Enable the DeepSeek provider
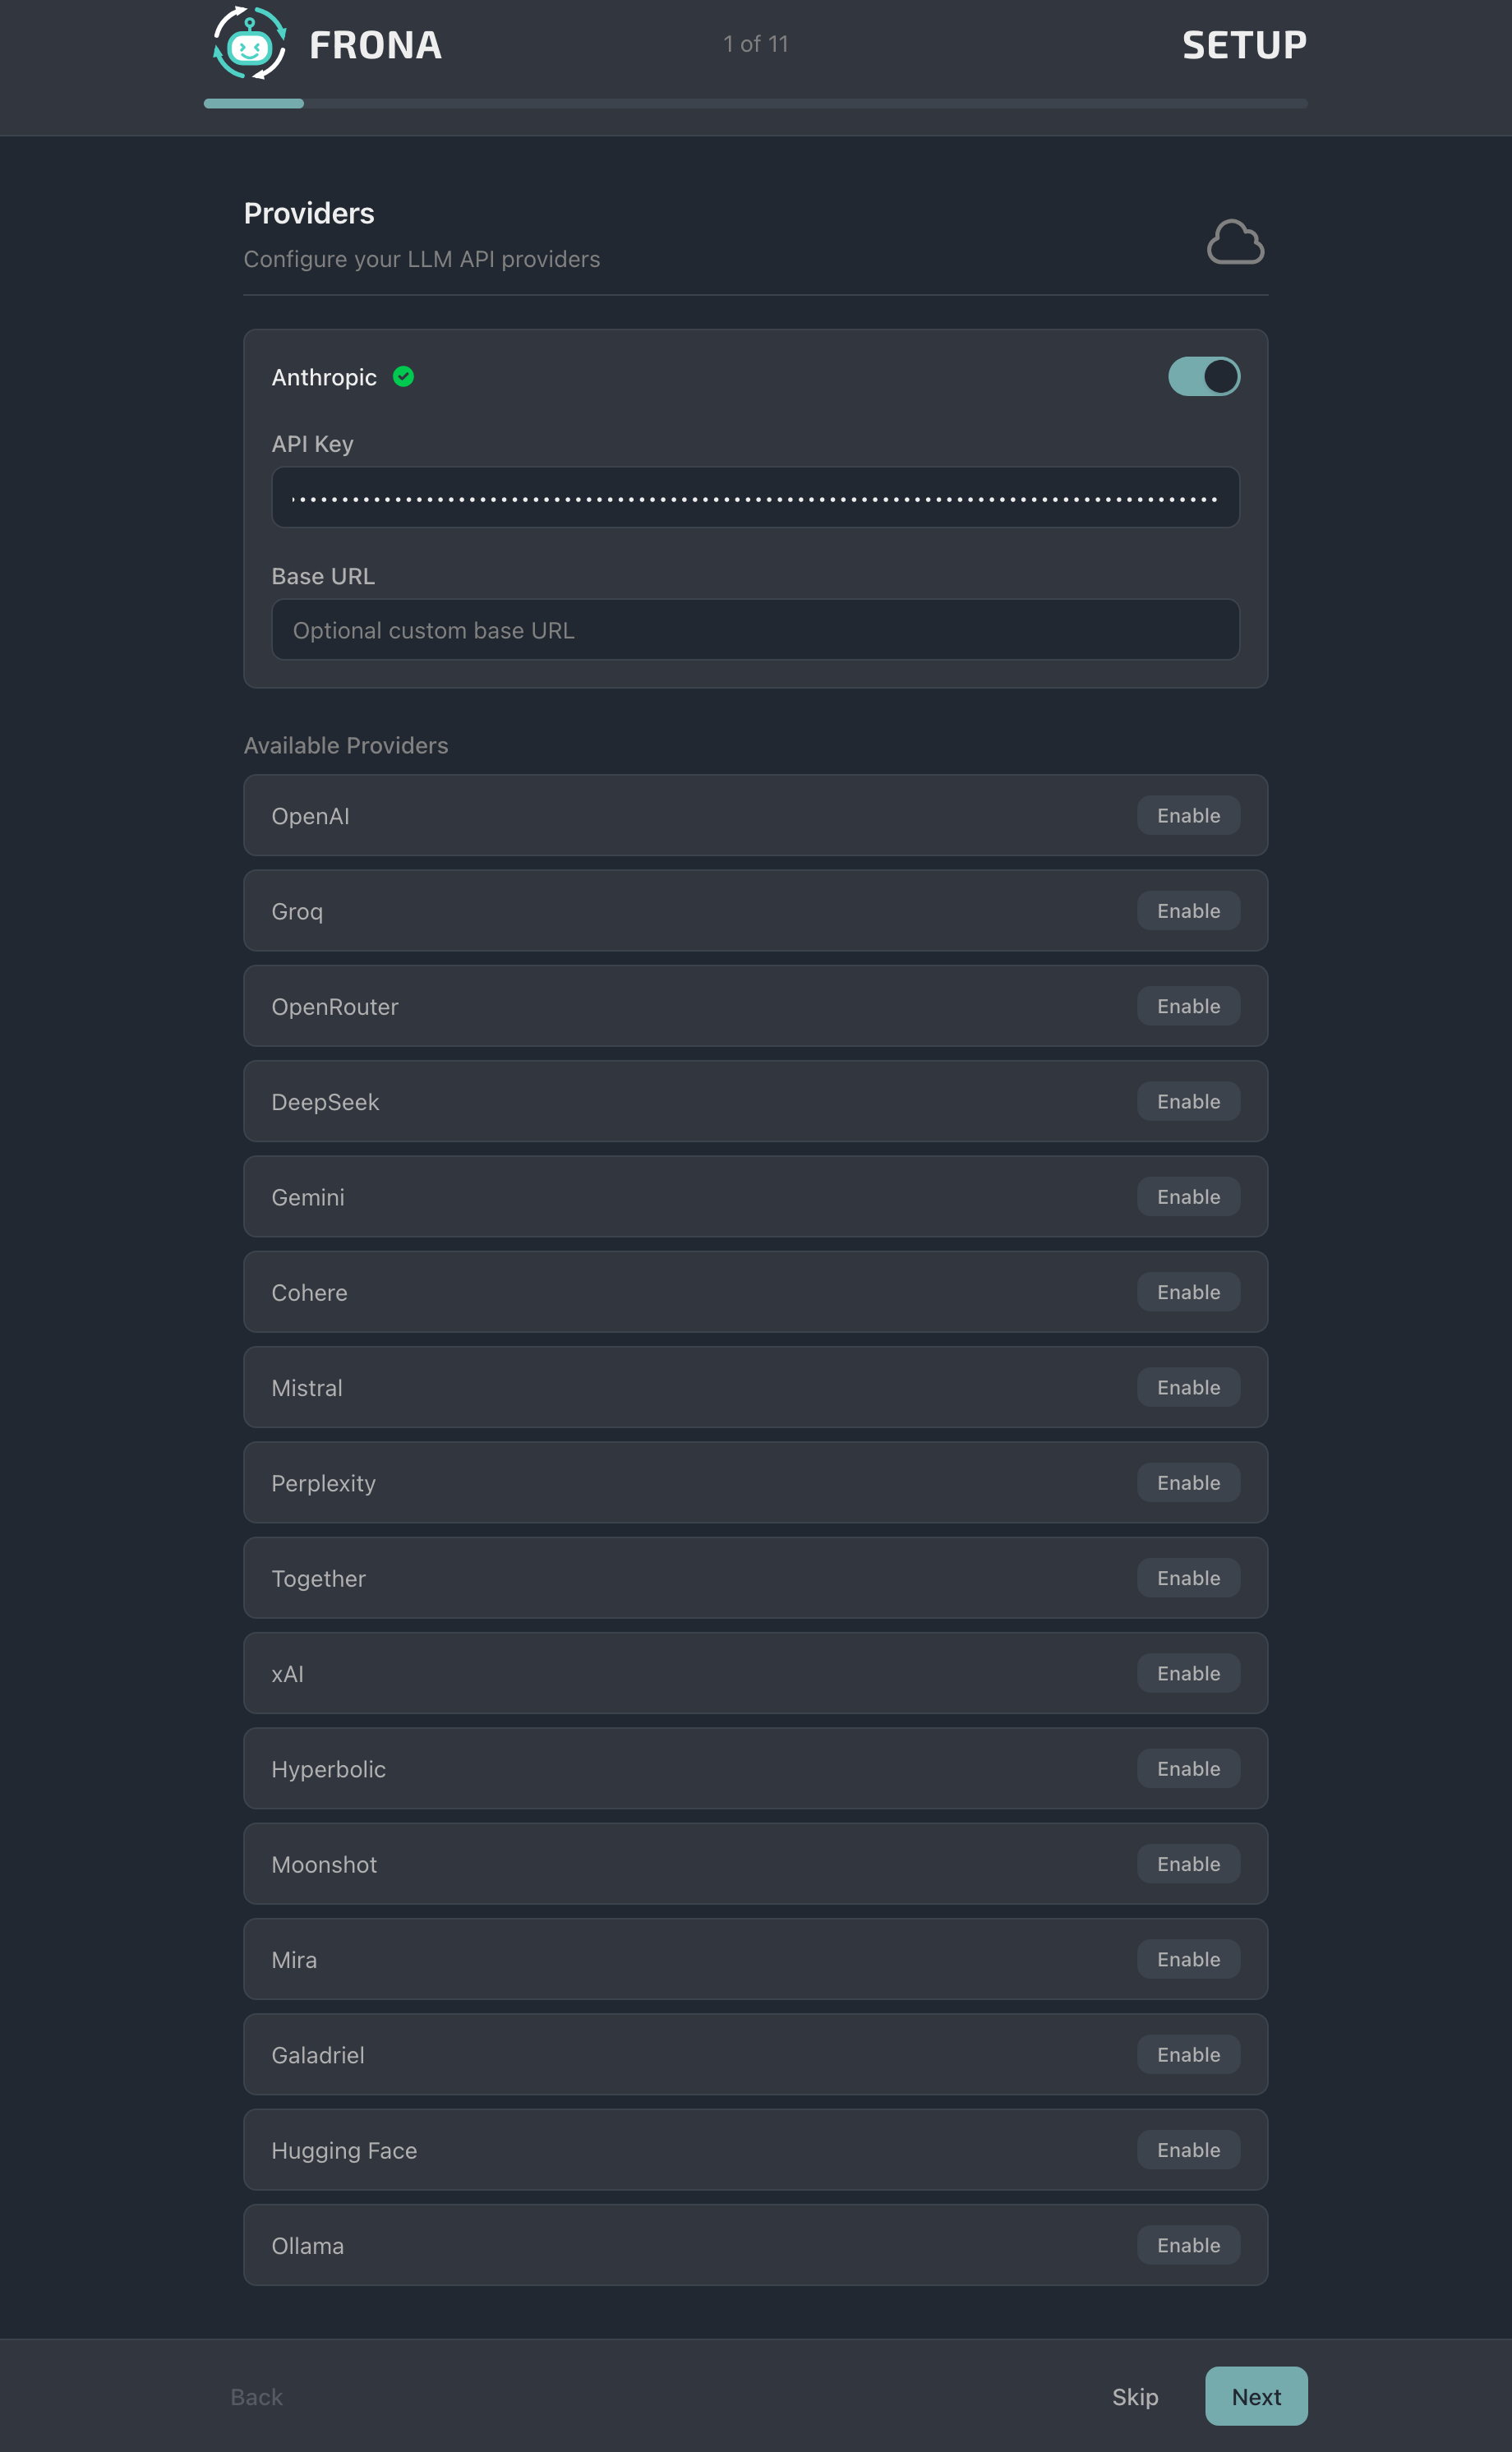The width and height of the screenshot is (1512, 2452). tap(1188, 1101)
